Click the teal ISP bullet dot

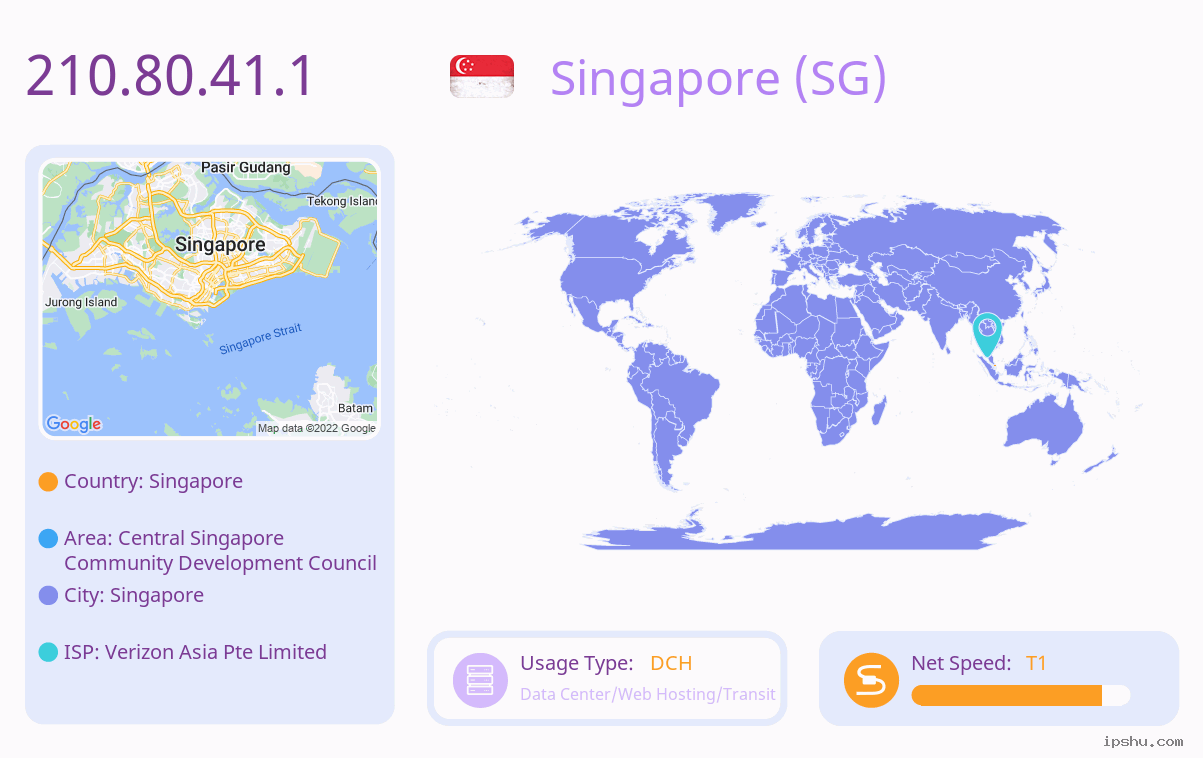(x=48, y=652)
